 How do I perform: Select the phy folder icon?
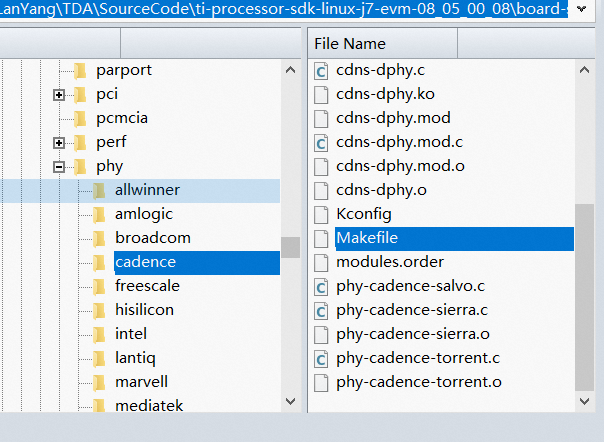click(x=80, y=167)
